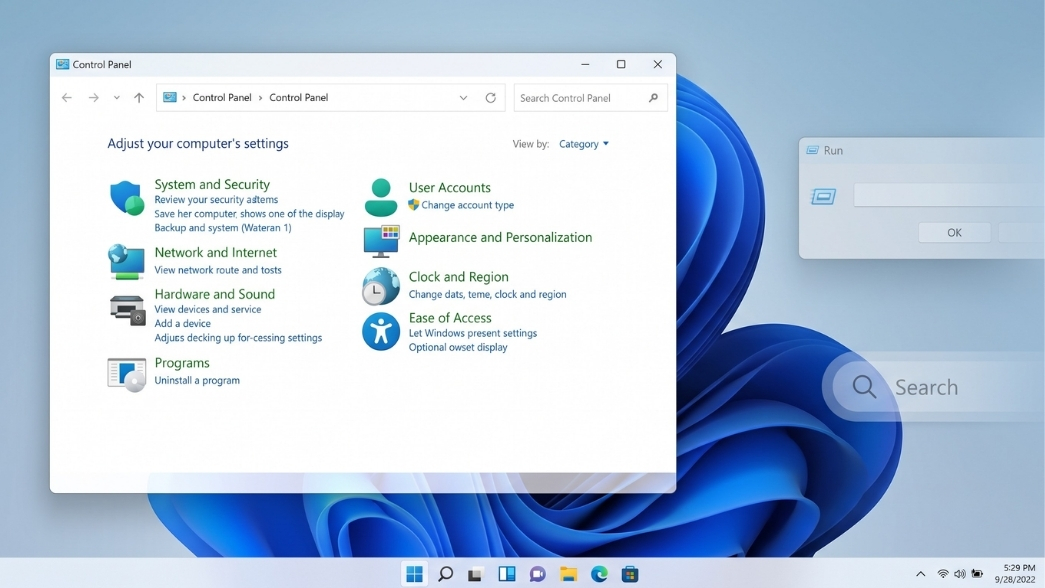Image resolution: width=1045 pixels, height=588 pixels.
Task: Open Chat from the taskbar
Action: click(x=537, y=573)
